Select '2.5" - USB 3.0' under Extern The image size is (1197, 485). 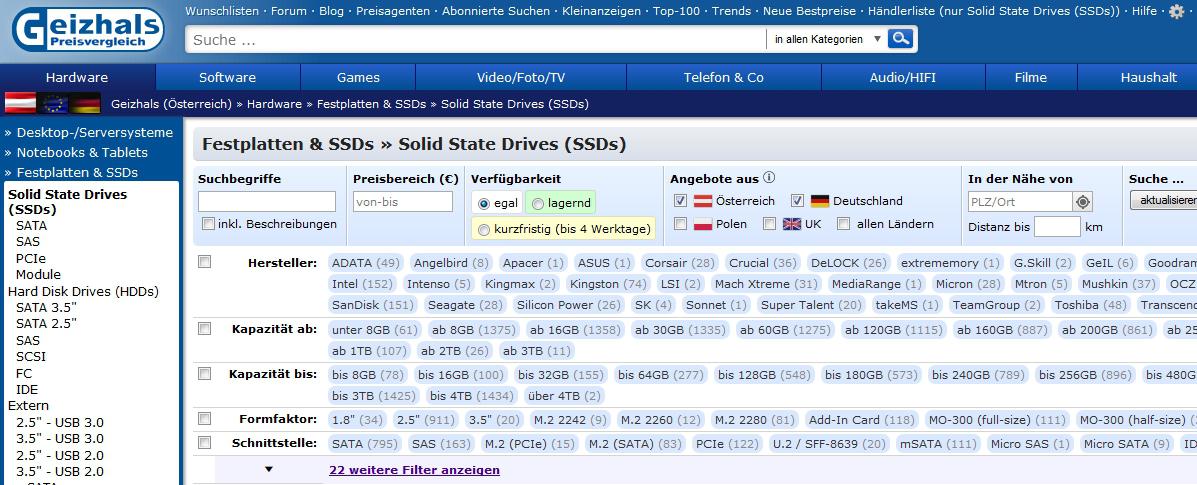tap(60, 422)
